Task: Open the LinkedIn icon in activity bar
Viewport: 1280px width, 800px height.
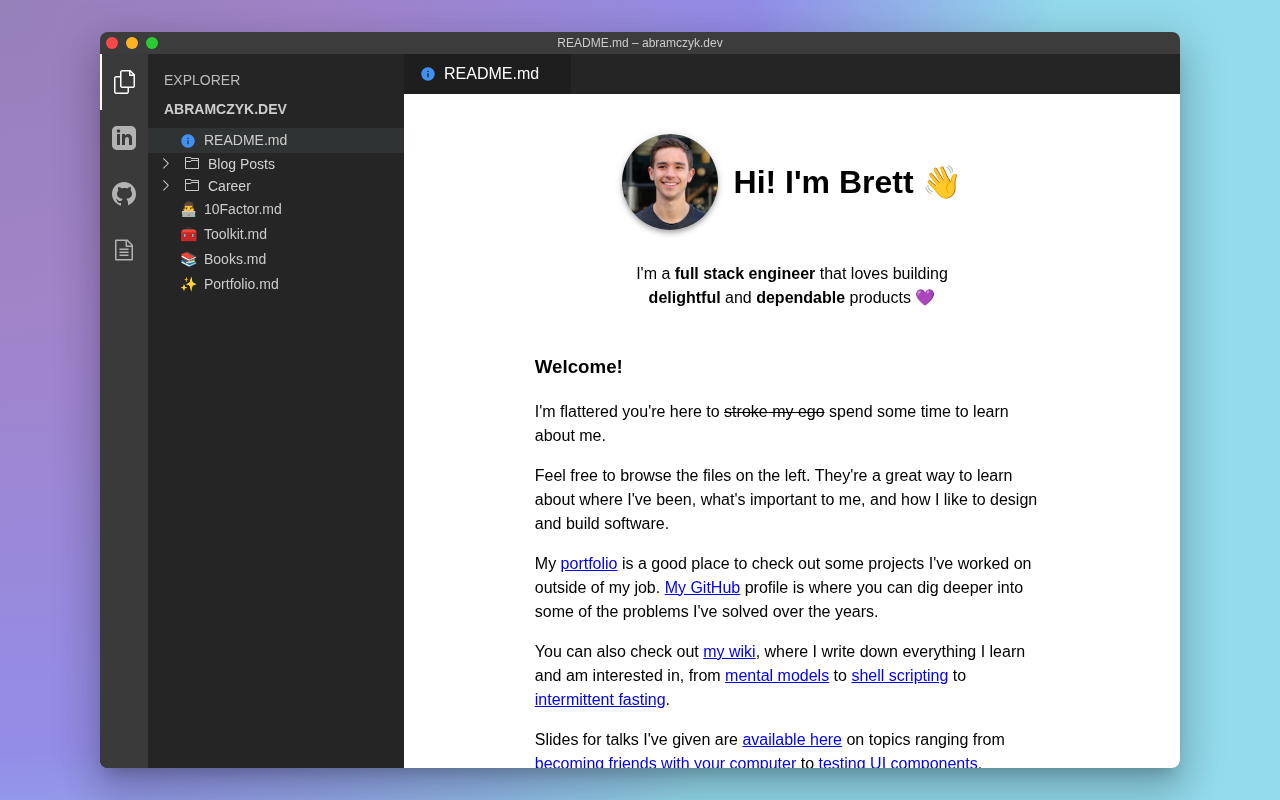Action: click(124, 138)
